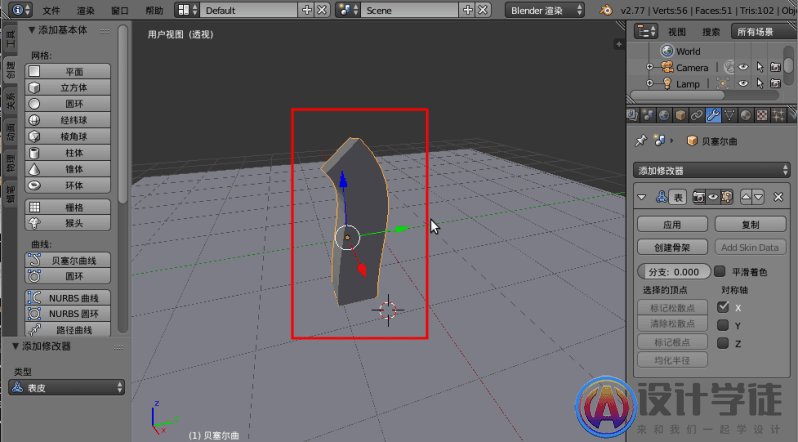Toggle modifier edit mode icon

coord(727,197)
